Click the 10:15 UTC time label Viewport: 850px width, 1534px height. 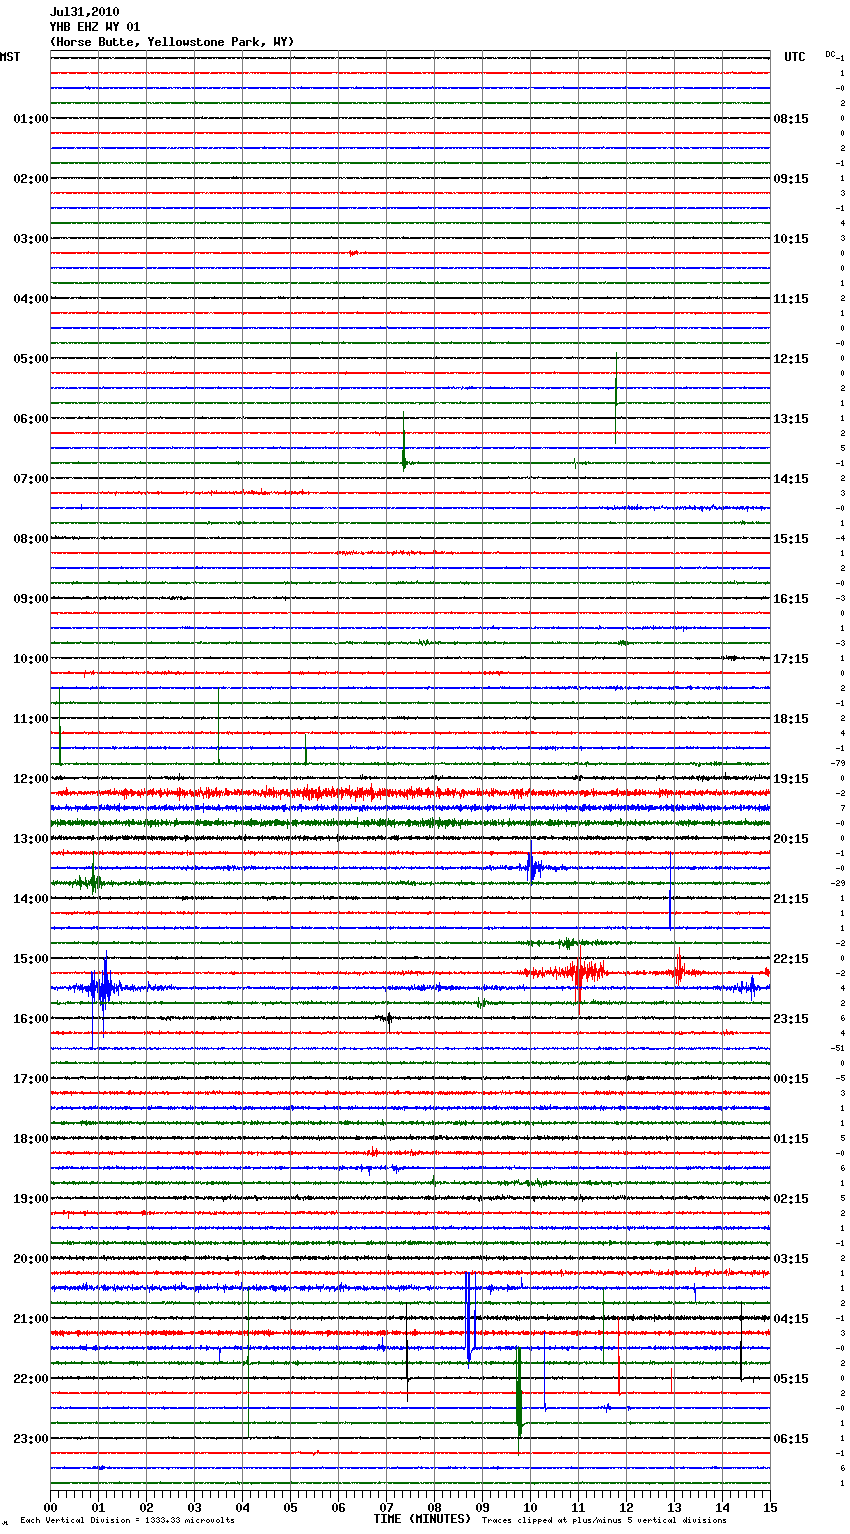click(x=791, y=239)
